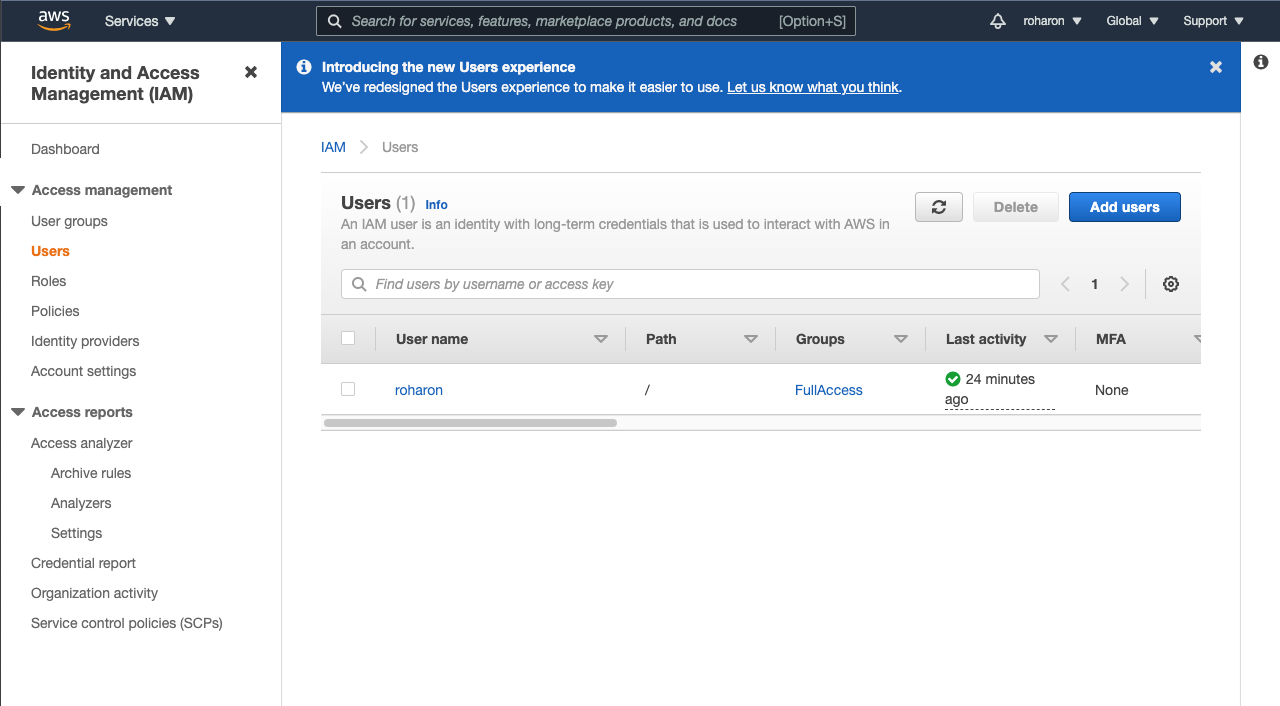
Task: Check the roharon user row checkbox
Action: point(348,389)
